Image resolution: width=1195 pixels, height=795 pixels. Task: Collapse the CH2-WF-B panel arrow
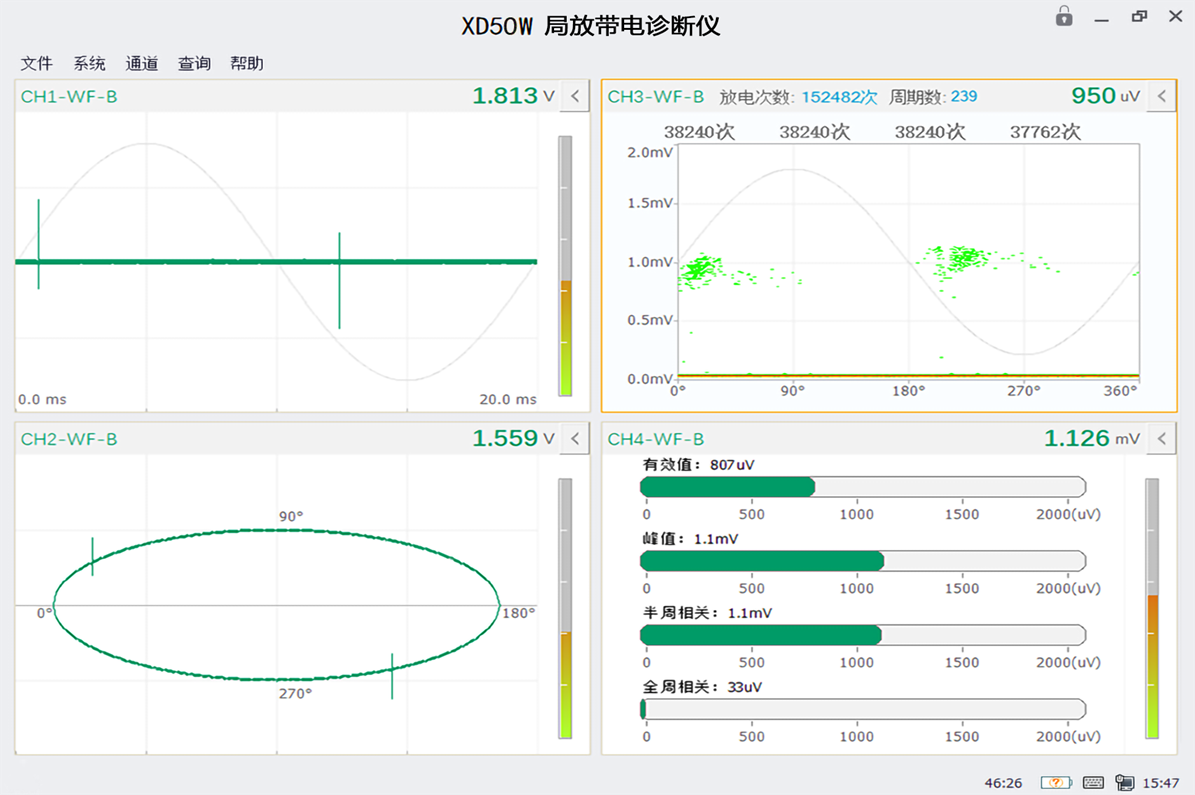coord(575,438)
